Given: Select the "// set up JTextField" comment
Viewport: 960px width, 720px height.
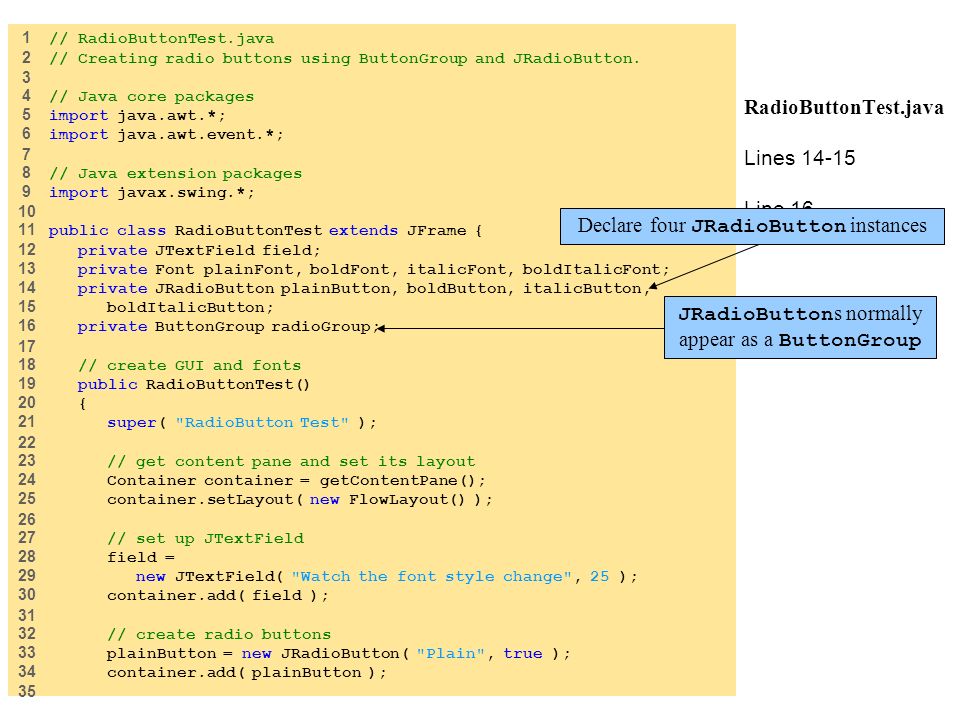Looking at the screenshot, I should 205,539.
